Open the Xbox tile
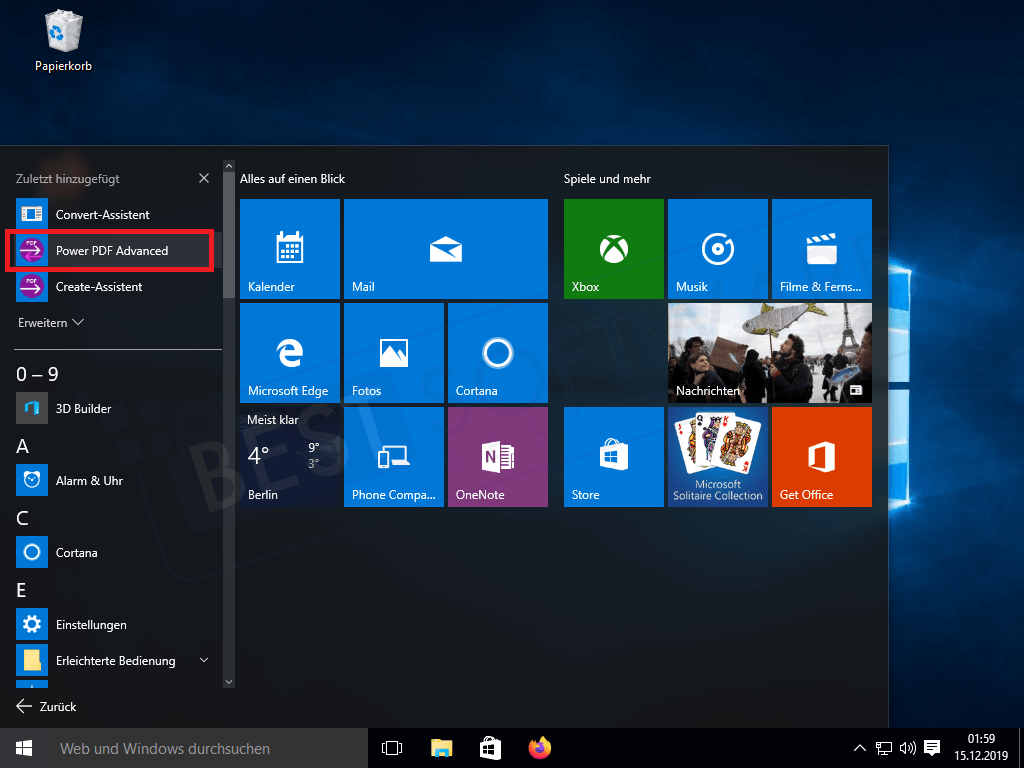This screenshot has height=768, width=1024. point(613,249)
